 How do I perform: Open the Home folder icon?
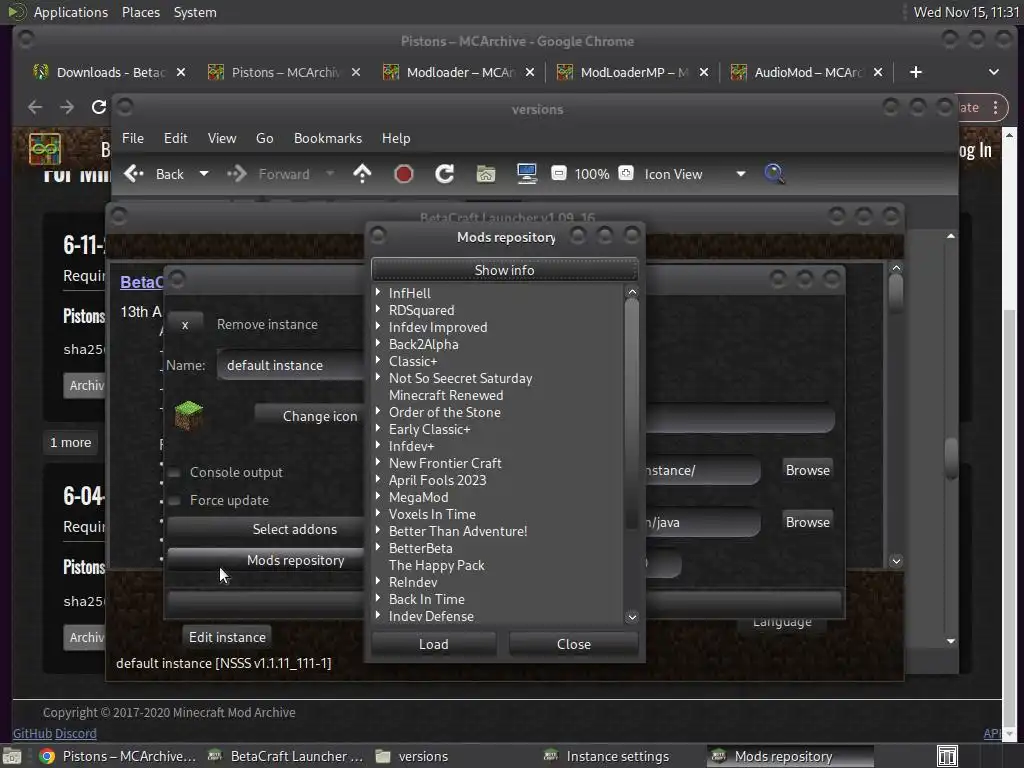tap(486, 174)
